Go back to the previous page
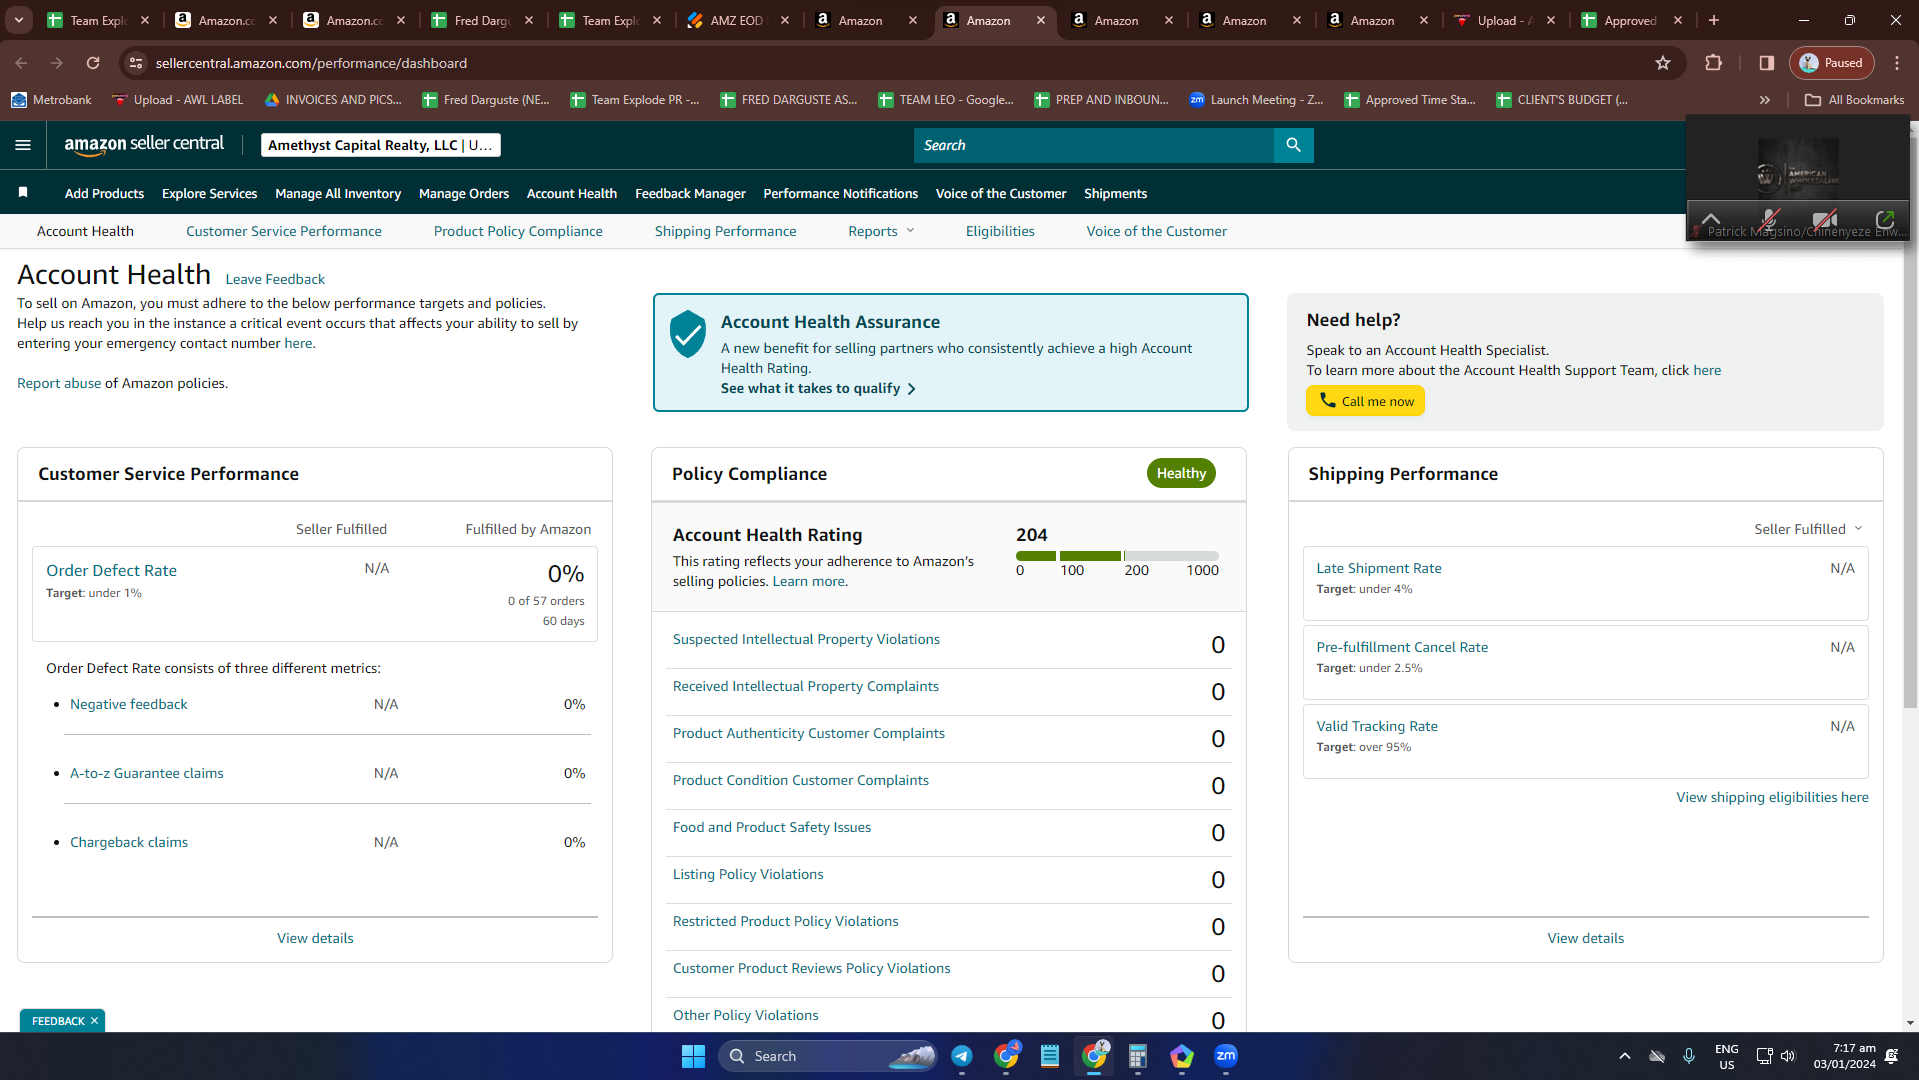1919x1080 pixels. (21, 63)
